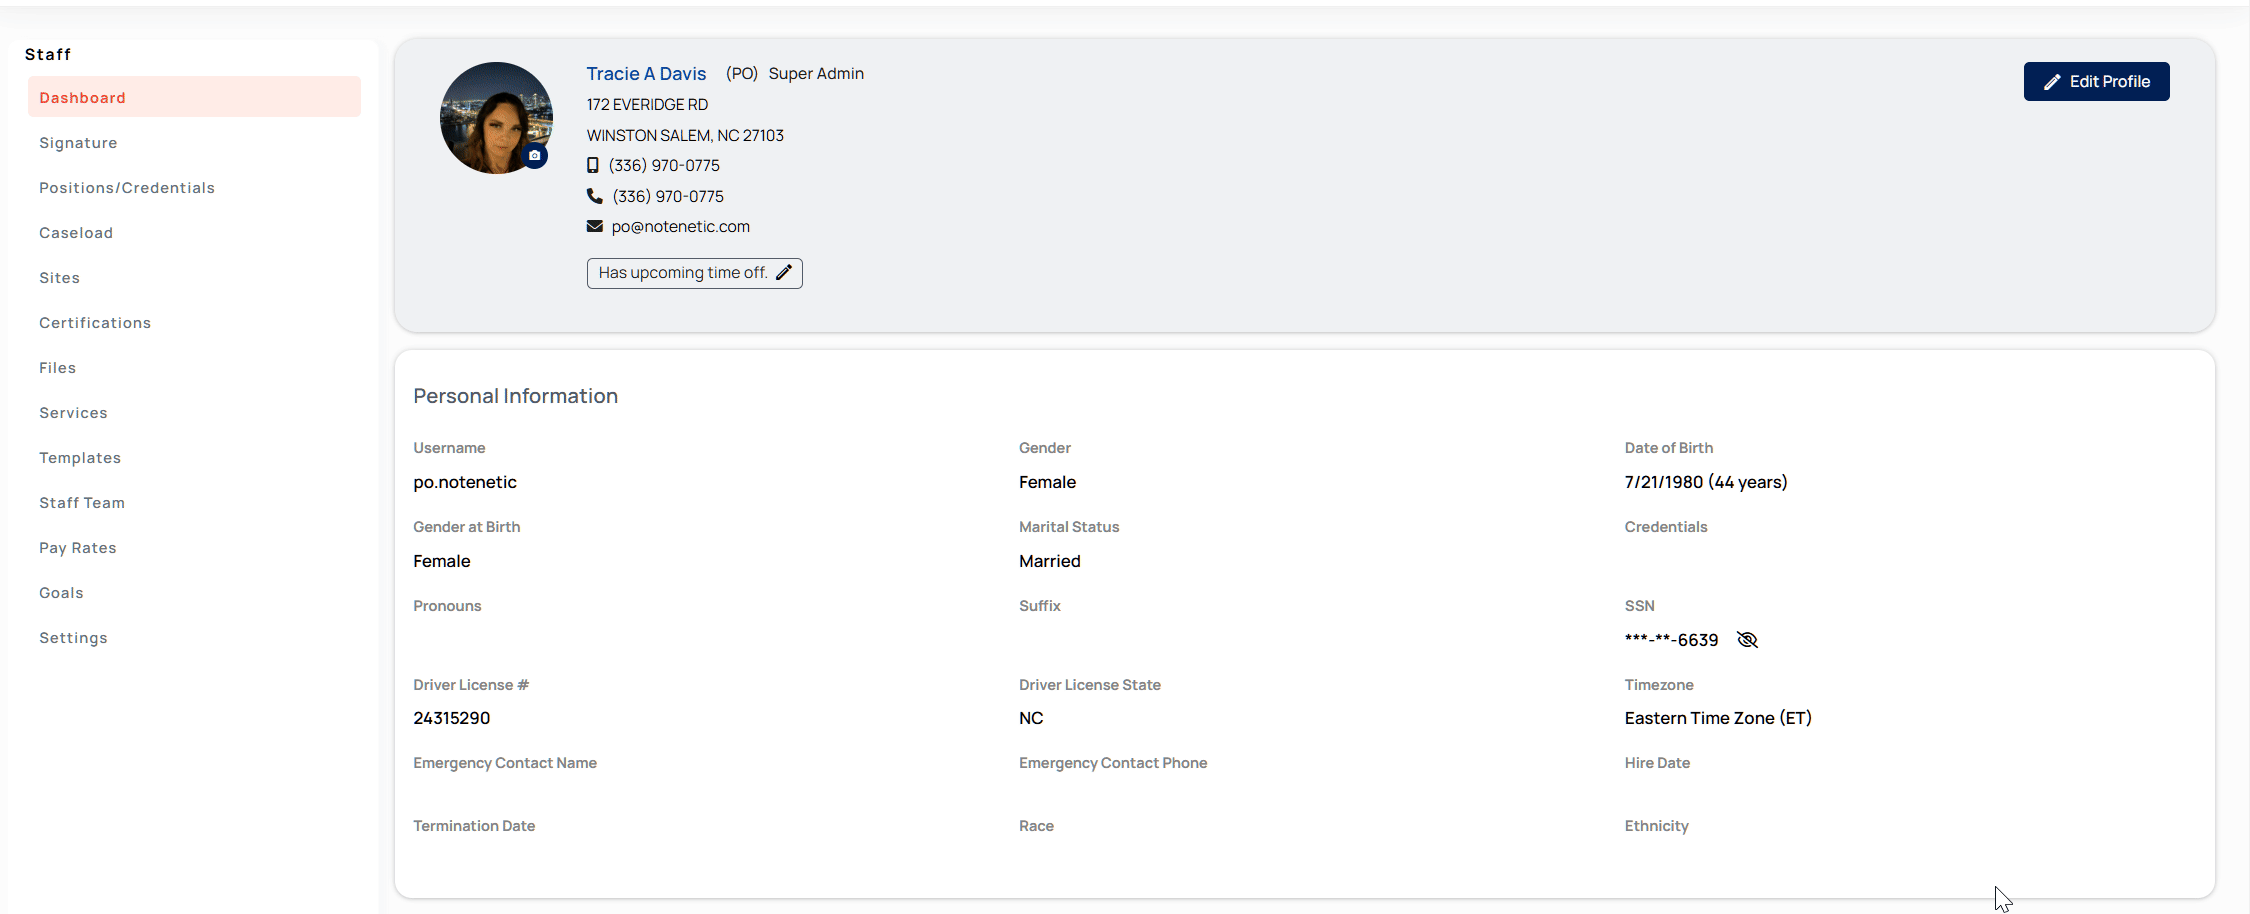
Task: Toggle SSN visibility eye icon
Action: point(1747,640)
